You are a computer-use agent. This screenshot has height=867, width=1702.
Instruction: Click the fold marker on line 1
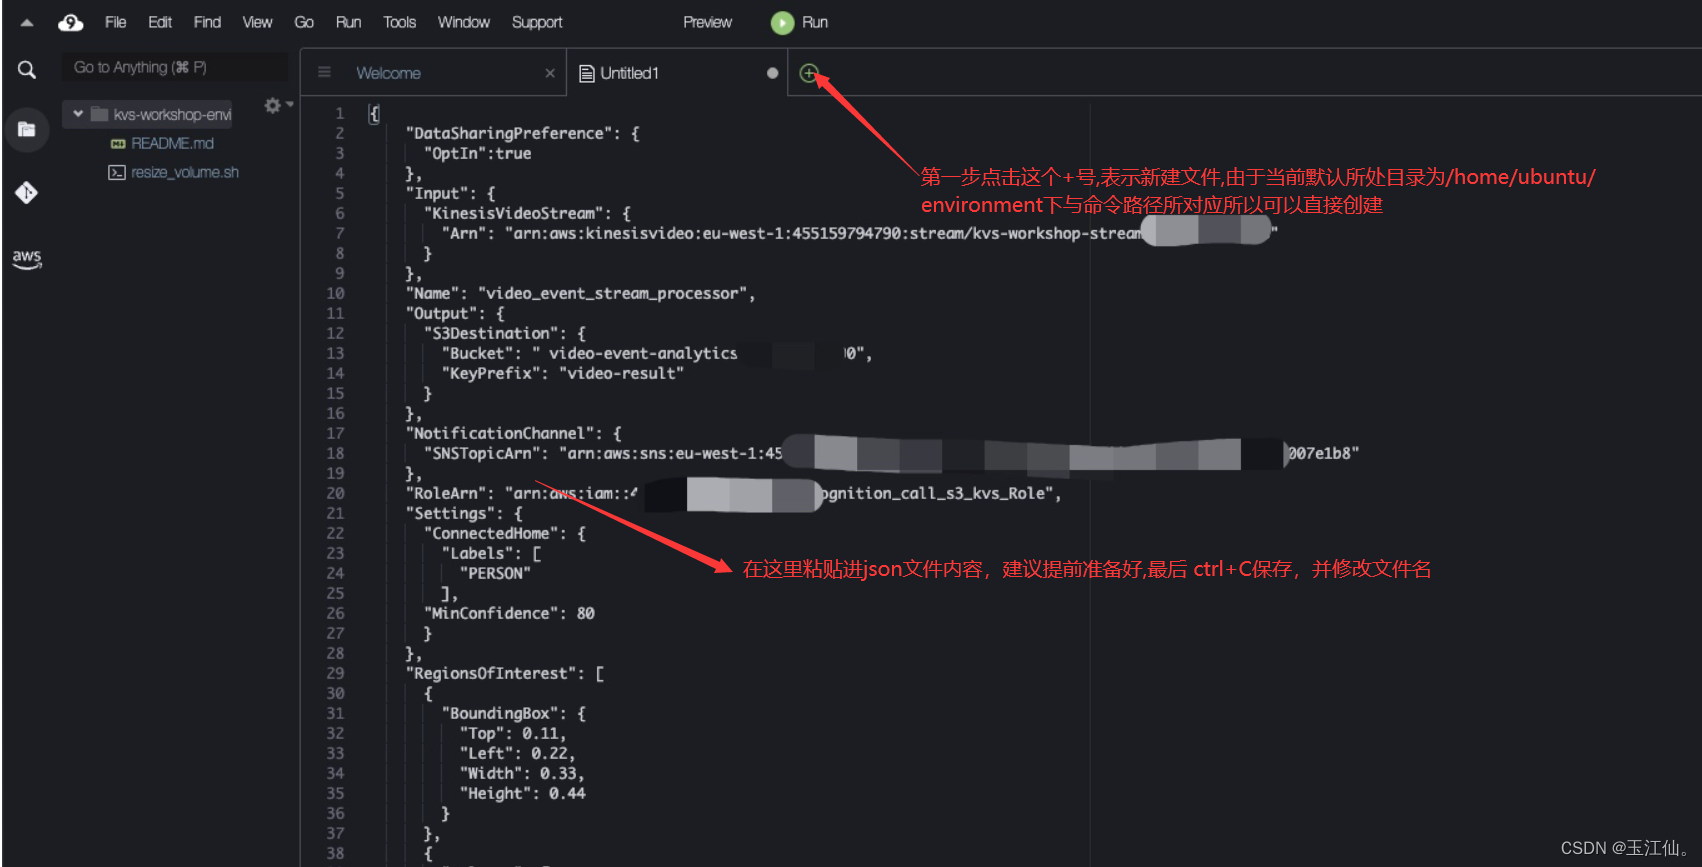pos(374,113)
